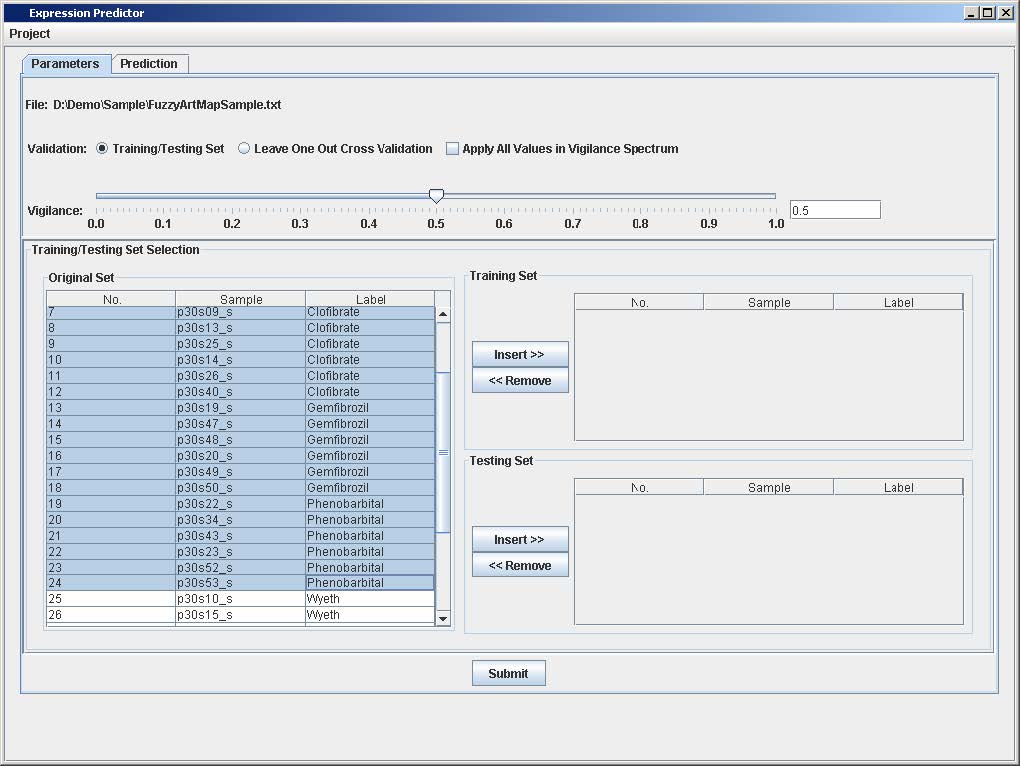
Task: Switch to the Prediction tab
Action: point(149,64)
